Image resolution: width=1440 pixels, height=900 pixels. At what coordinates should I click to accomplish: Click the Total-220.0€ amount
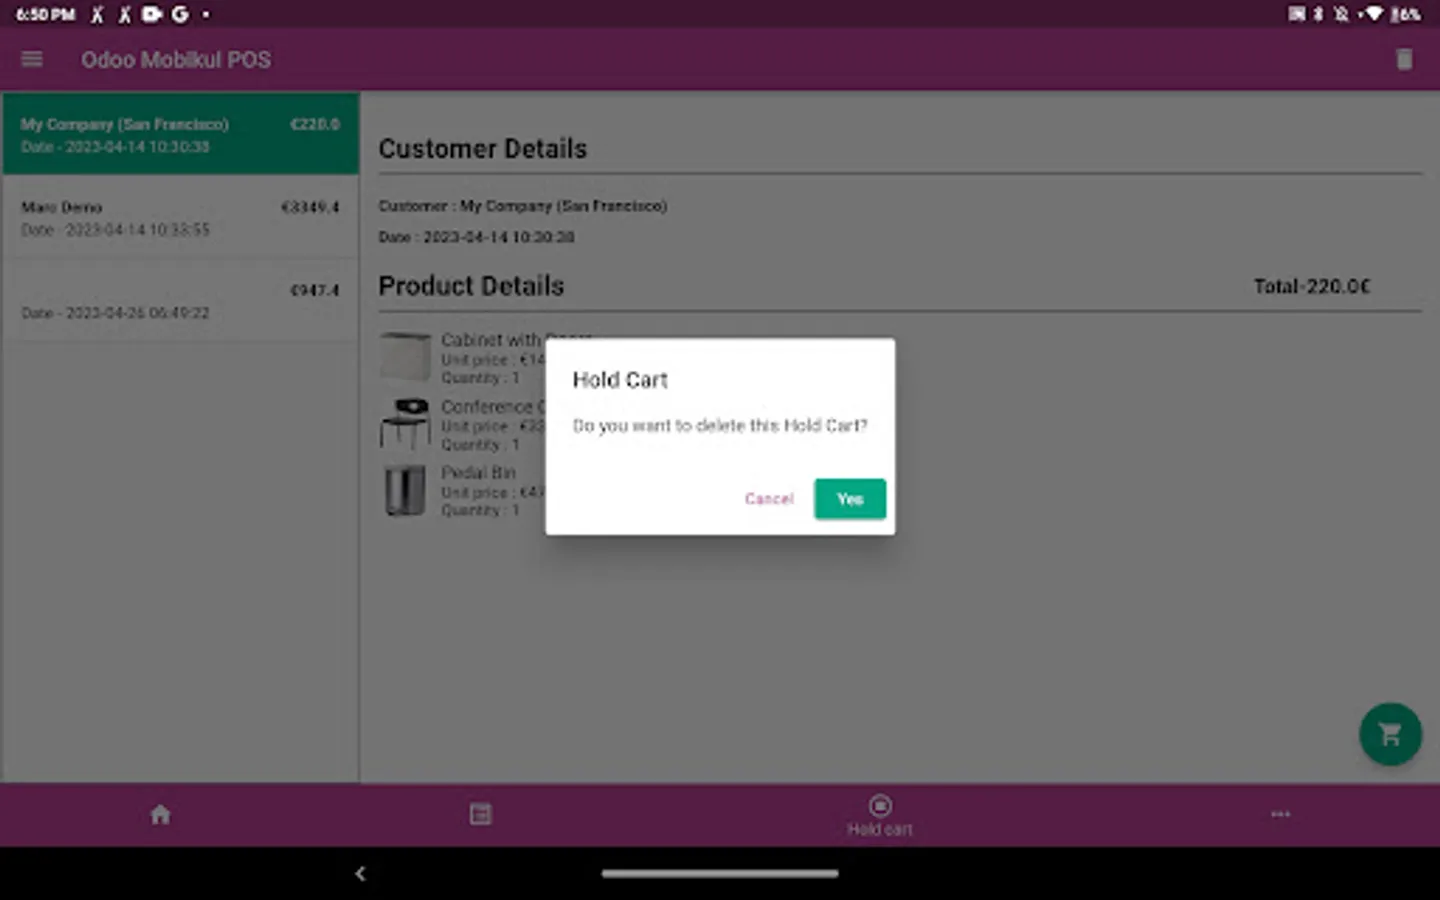[x=1312, y=286]
